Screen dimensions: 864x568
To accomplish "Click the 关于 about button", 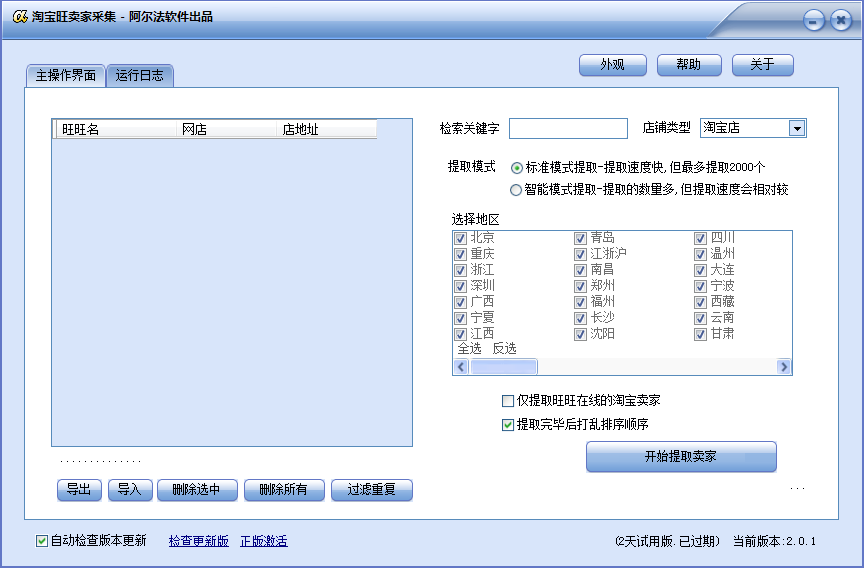I will 763,65.
